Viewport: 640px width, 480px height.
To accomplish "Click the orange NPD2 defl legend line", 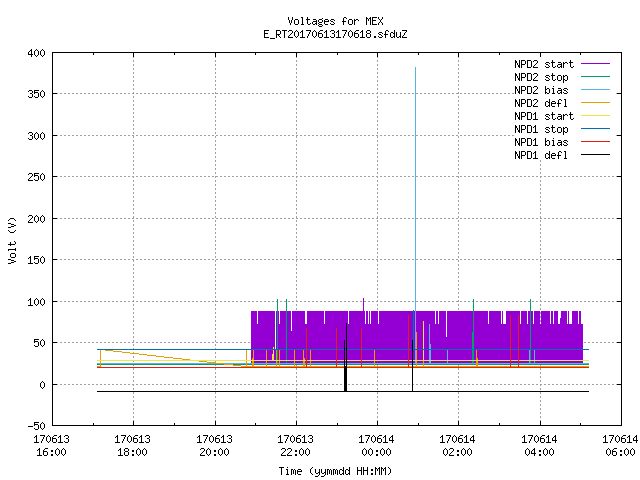I will click(595, 103).
